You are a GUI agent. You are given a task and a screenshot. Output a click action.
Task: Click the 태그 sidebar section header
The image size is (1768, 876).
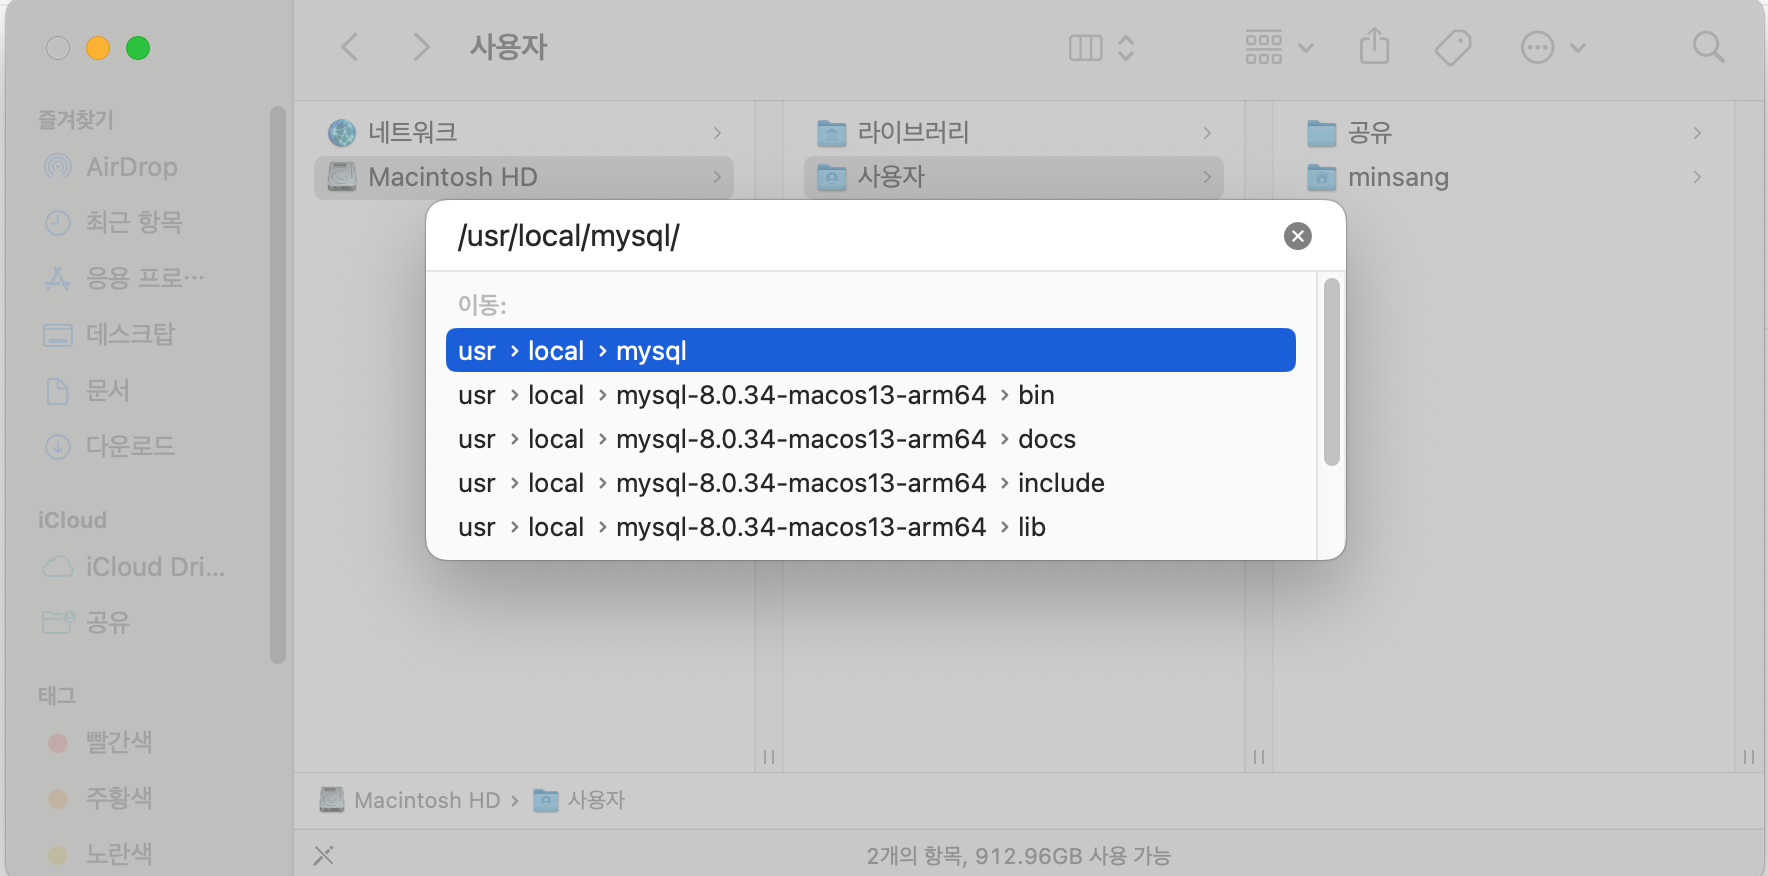point(57,695)
